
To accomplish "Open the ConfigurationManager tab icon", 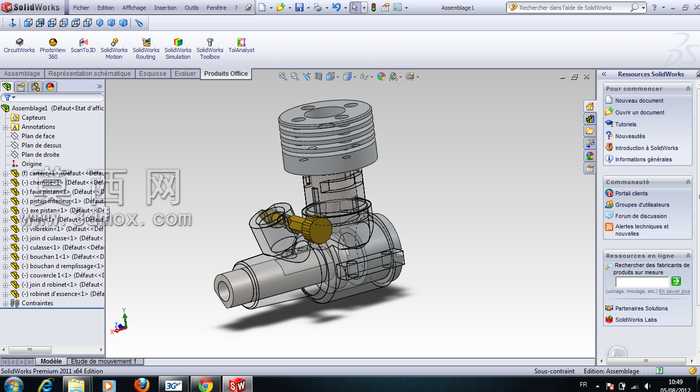I will click(x=36, y=87).
